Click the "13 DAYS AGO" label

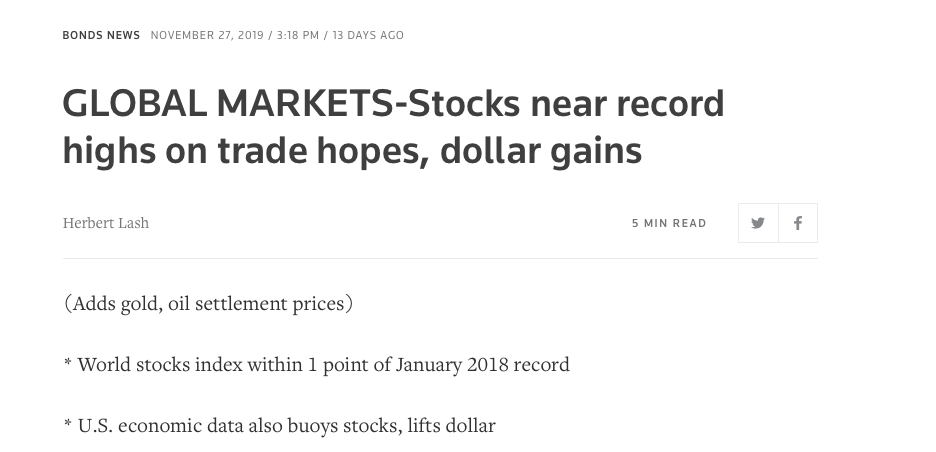coord(368,35)
